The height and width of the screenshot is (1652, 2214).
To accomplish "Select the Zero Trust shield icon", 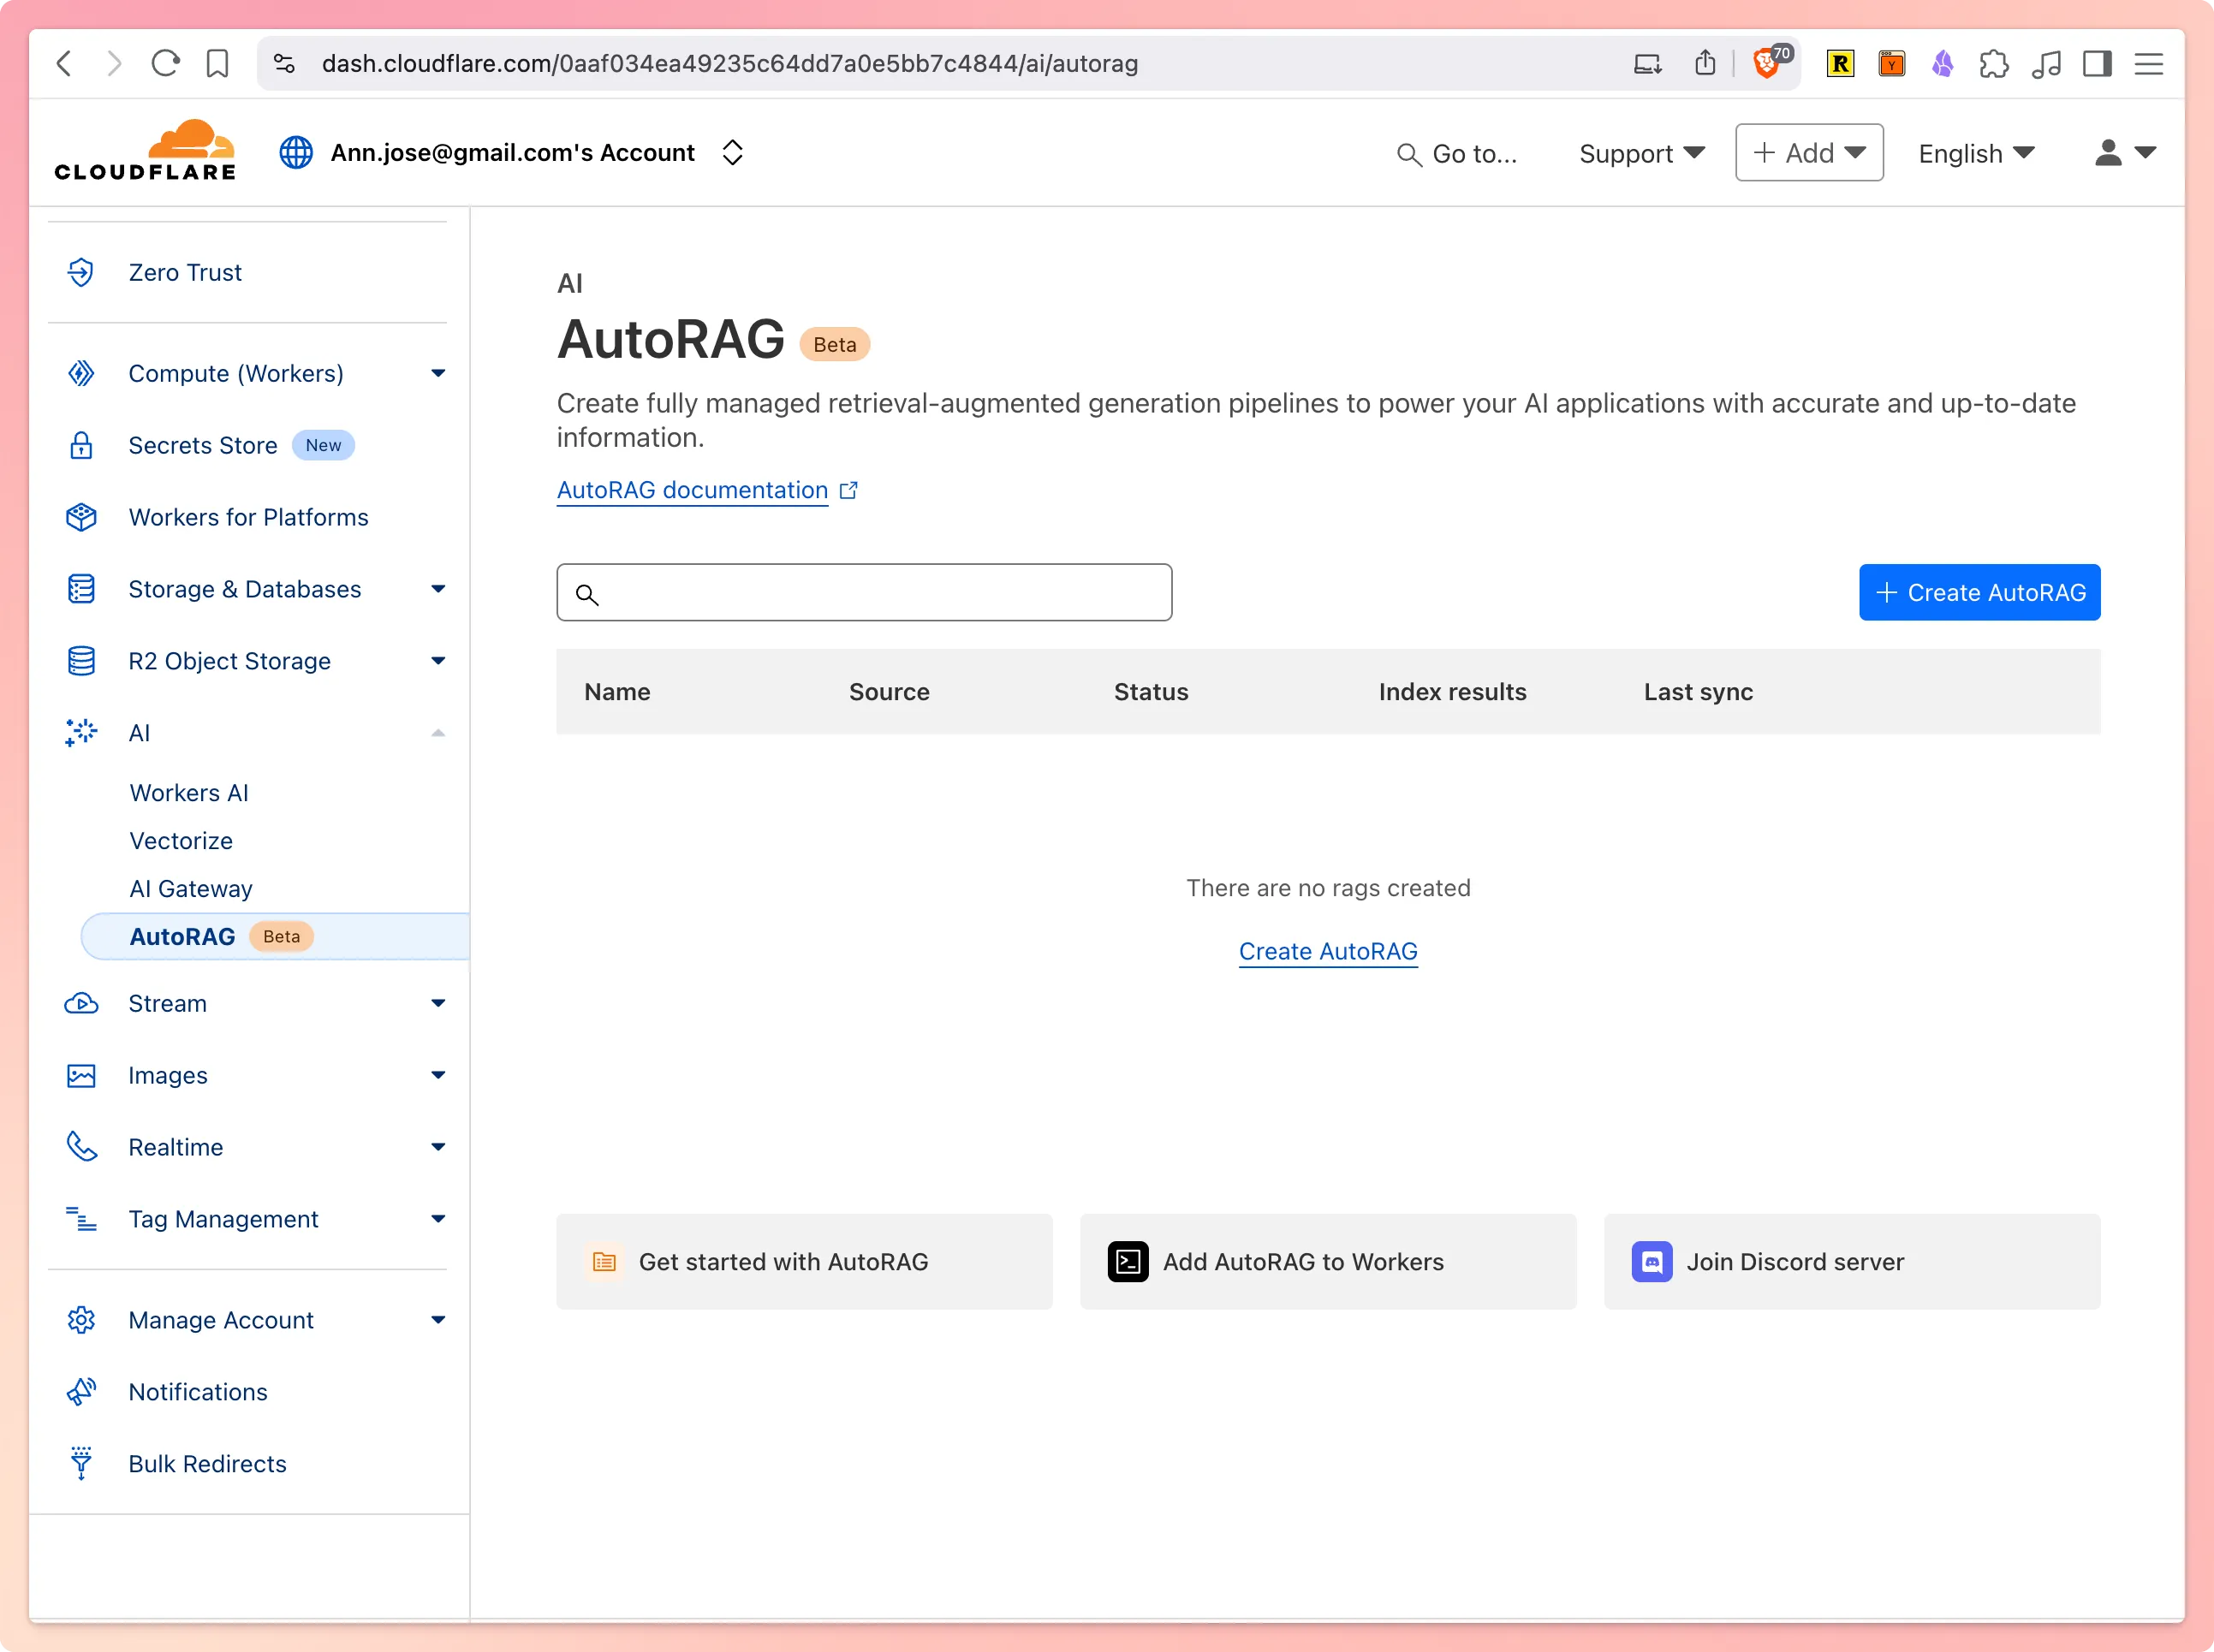I will (x=81, y=272).
